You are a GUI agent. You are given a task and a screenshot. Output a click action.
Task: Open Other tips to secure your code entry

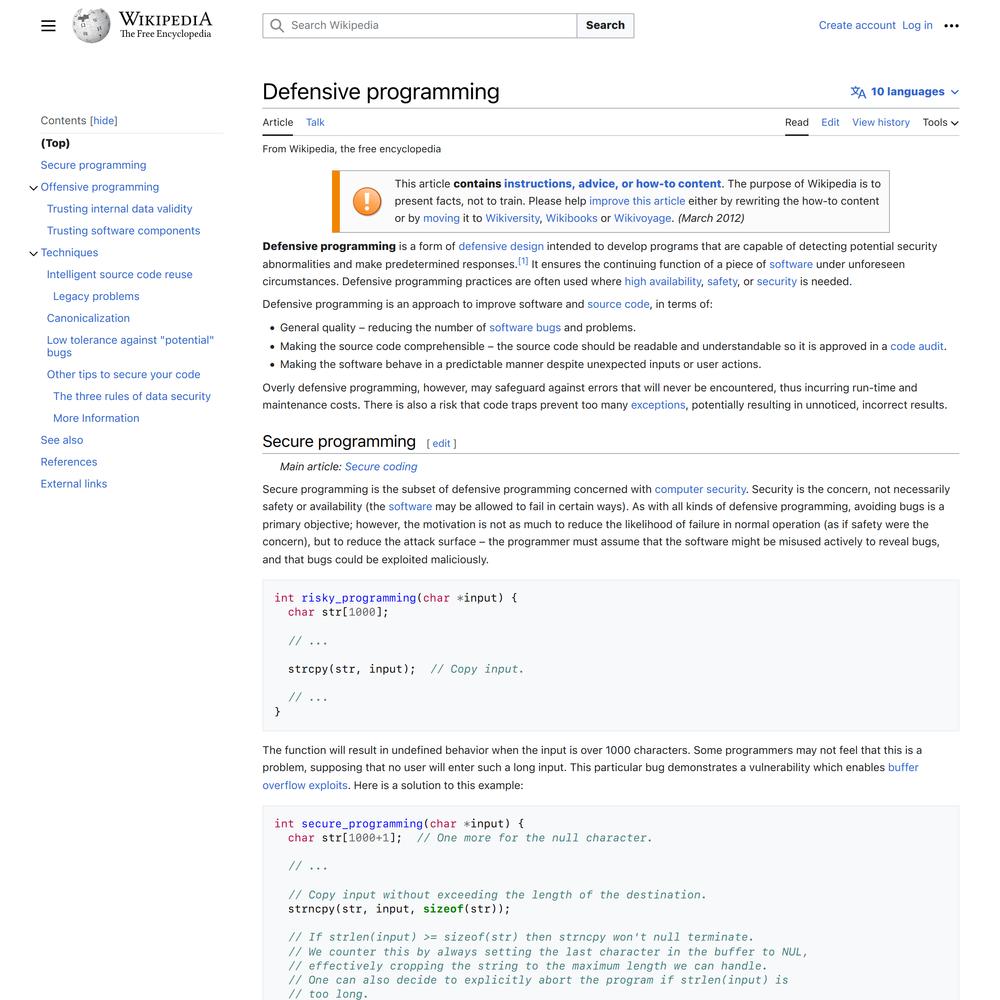tap(123, 374)
